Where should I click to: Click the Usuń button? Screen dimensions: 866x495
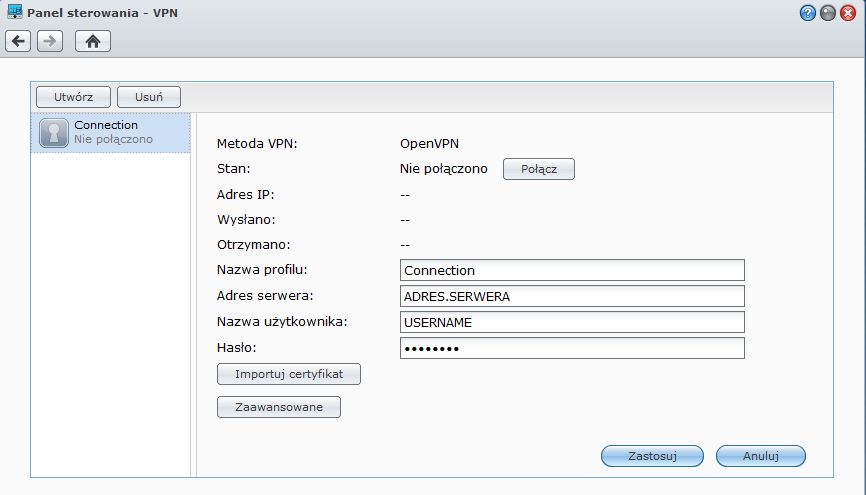tap(149, 97)
